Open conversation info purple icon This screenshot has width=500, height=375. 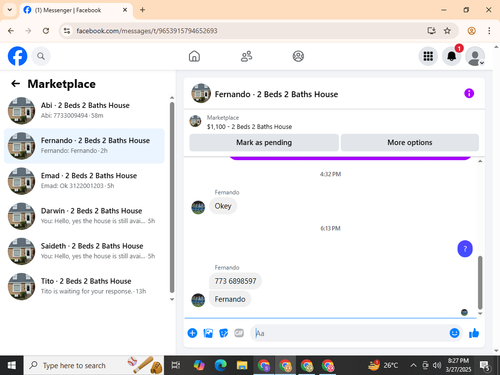click(469, 93)
